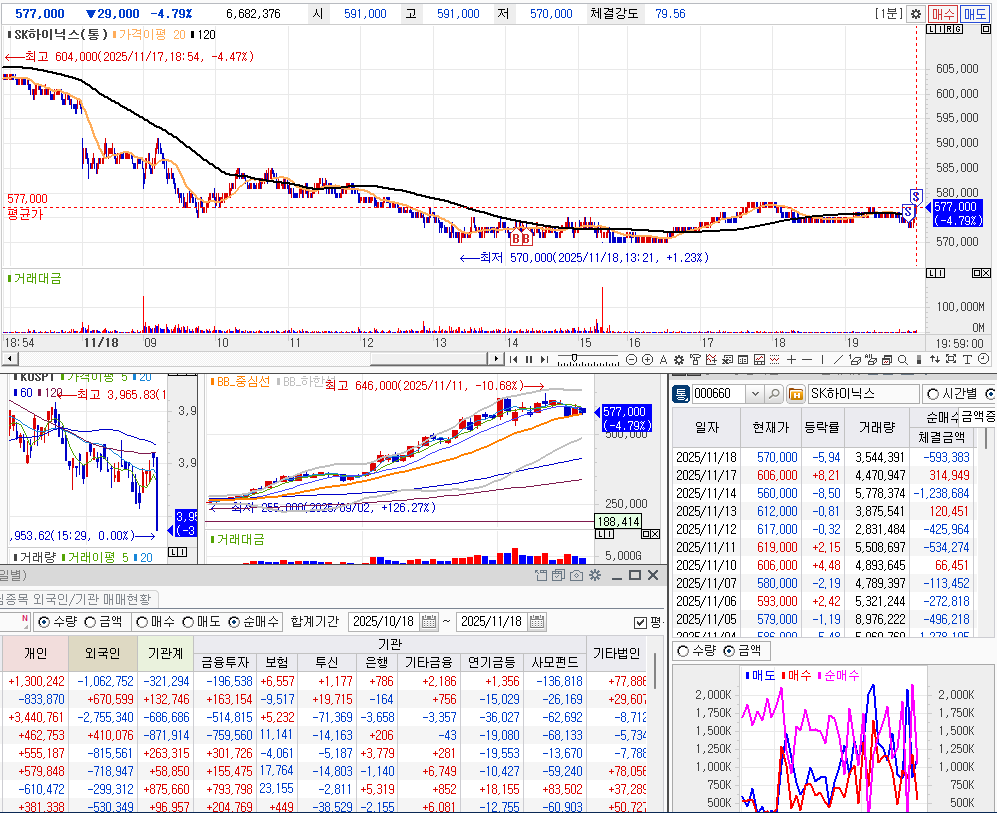997x813 pixels.
Task: Select the 매도 radio button
Action: pyautogui.click(x=188, y=622)
